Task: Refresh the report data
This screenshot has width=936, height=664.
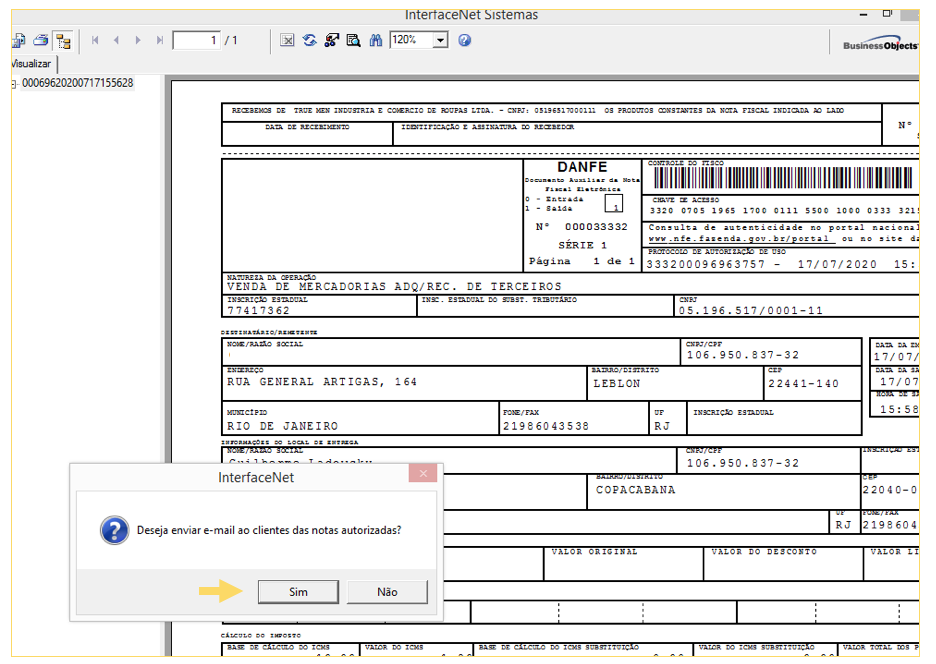Action: coord(310,41)
